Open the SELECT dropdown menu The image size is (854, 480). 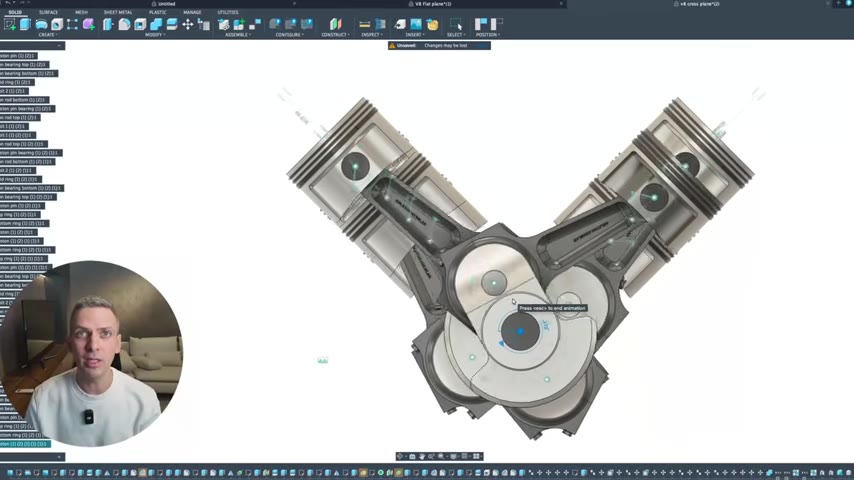pos(456,35)
